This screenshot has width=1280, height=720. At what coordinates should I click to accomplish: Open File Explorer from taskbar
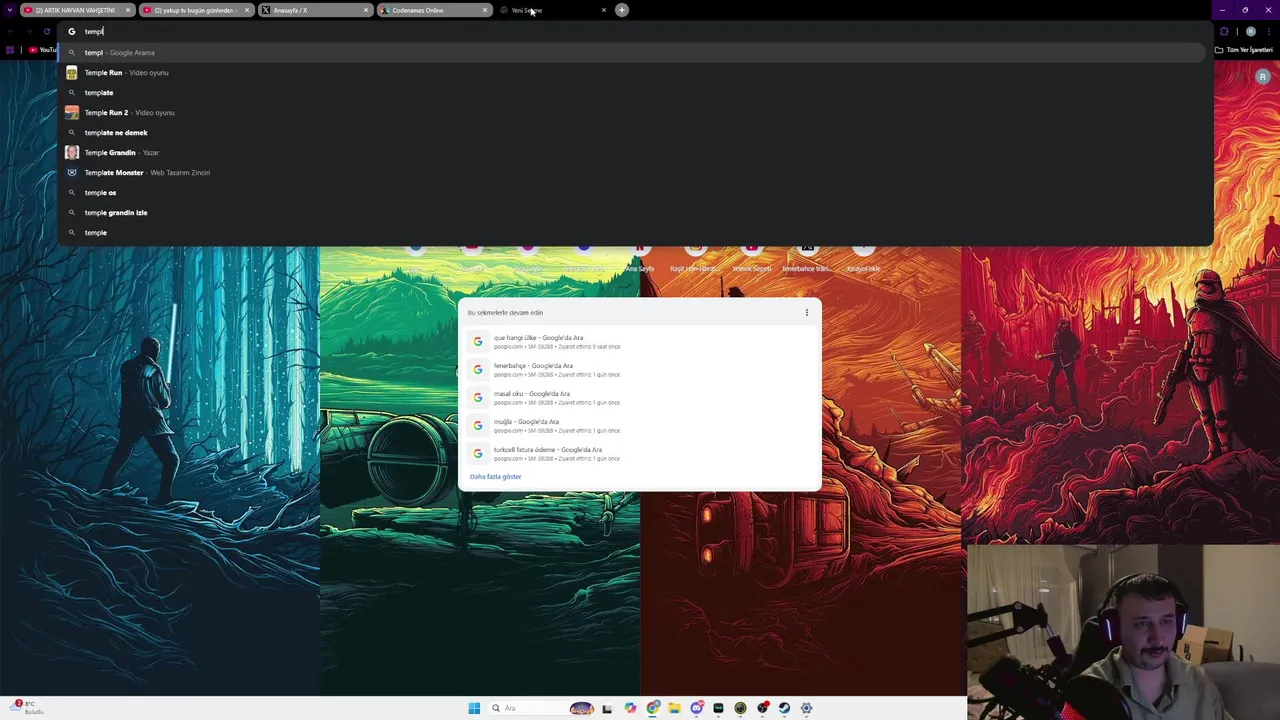674,708
